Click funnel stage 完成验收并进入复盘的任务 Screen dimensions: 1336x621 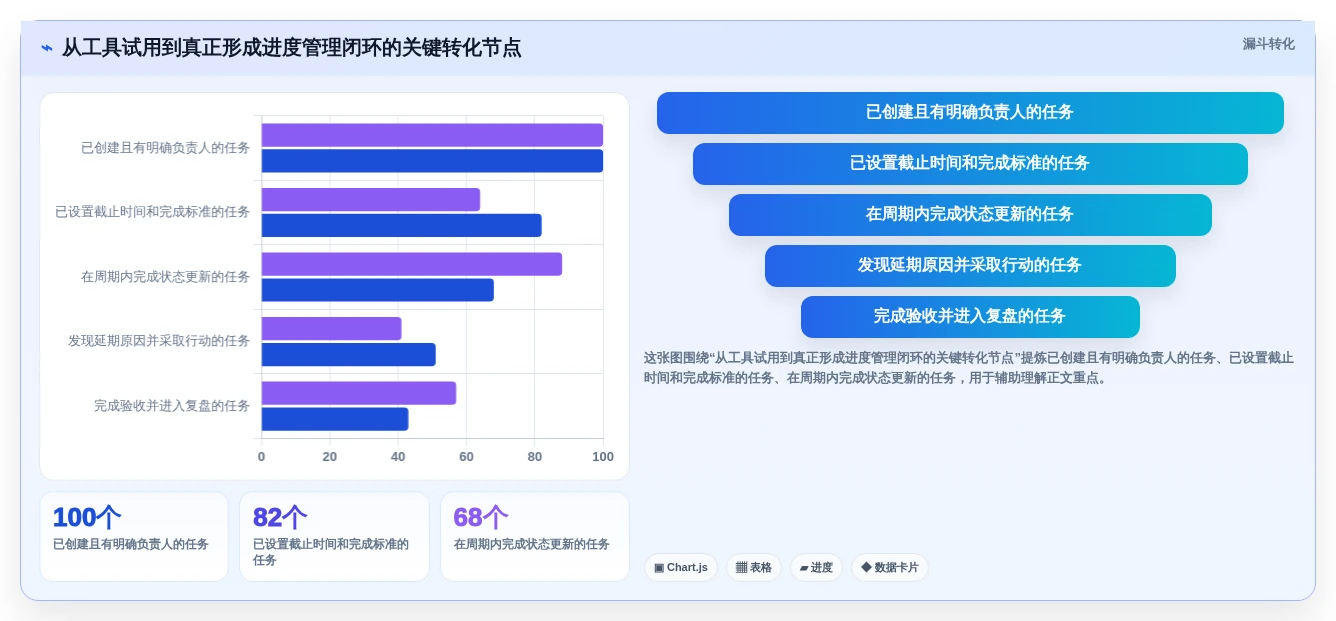(x=970, y=317)
